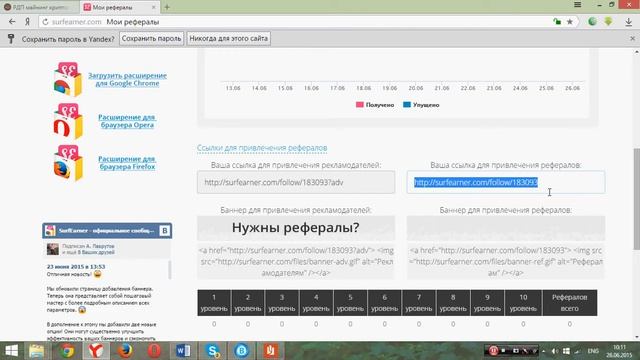Select the advertiser banner HTML code box
The width and height of the screenshot is (640, 360).
tap(296, 261)
